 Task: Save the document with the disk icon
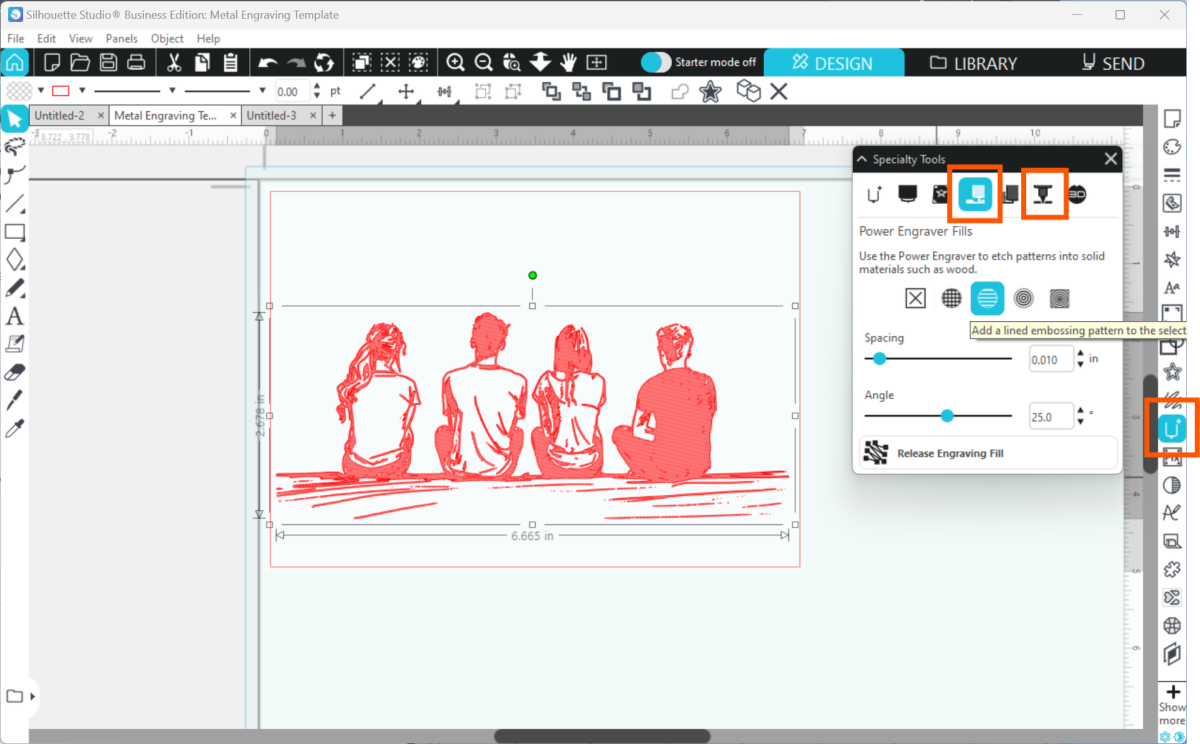[108, 62]
